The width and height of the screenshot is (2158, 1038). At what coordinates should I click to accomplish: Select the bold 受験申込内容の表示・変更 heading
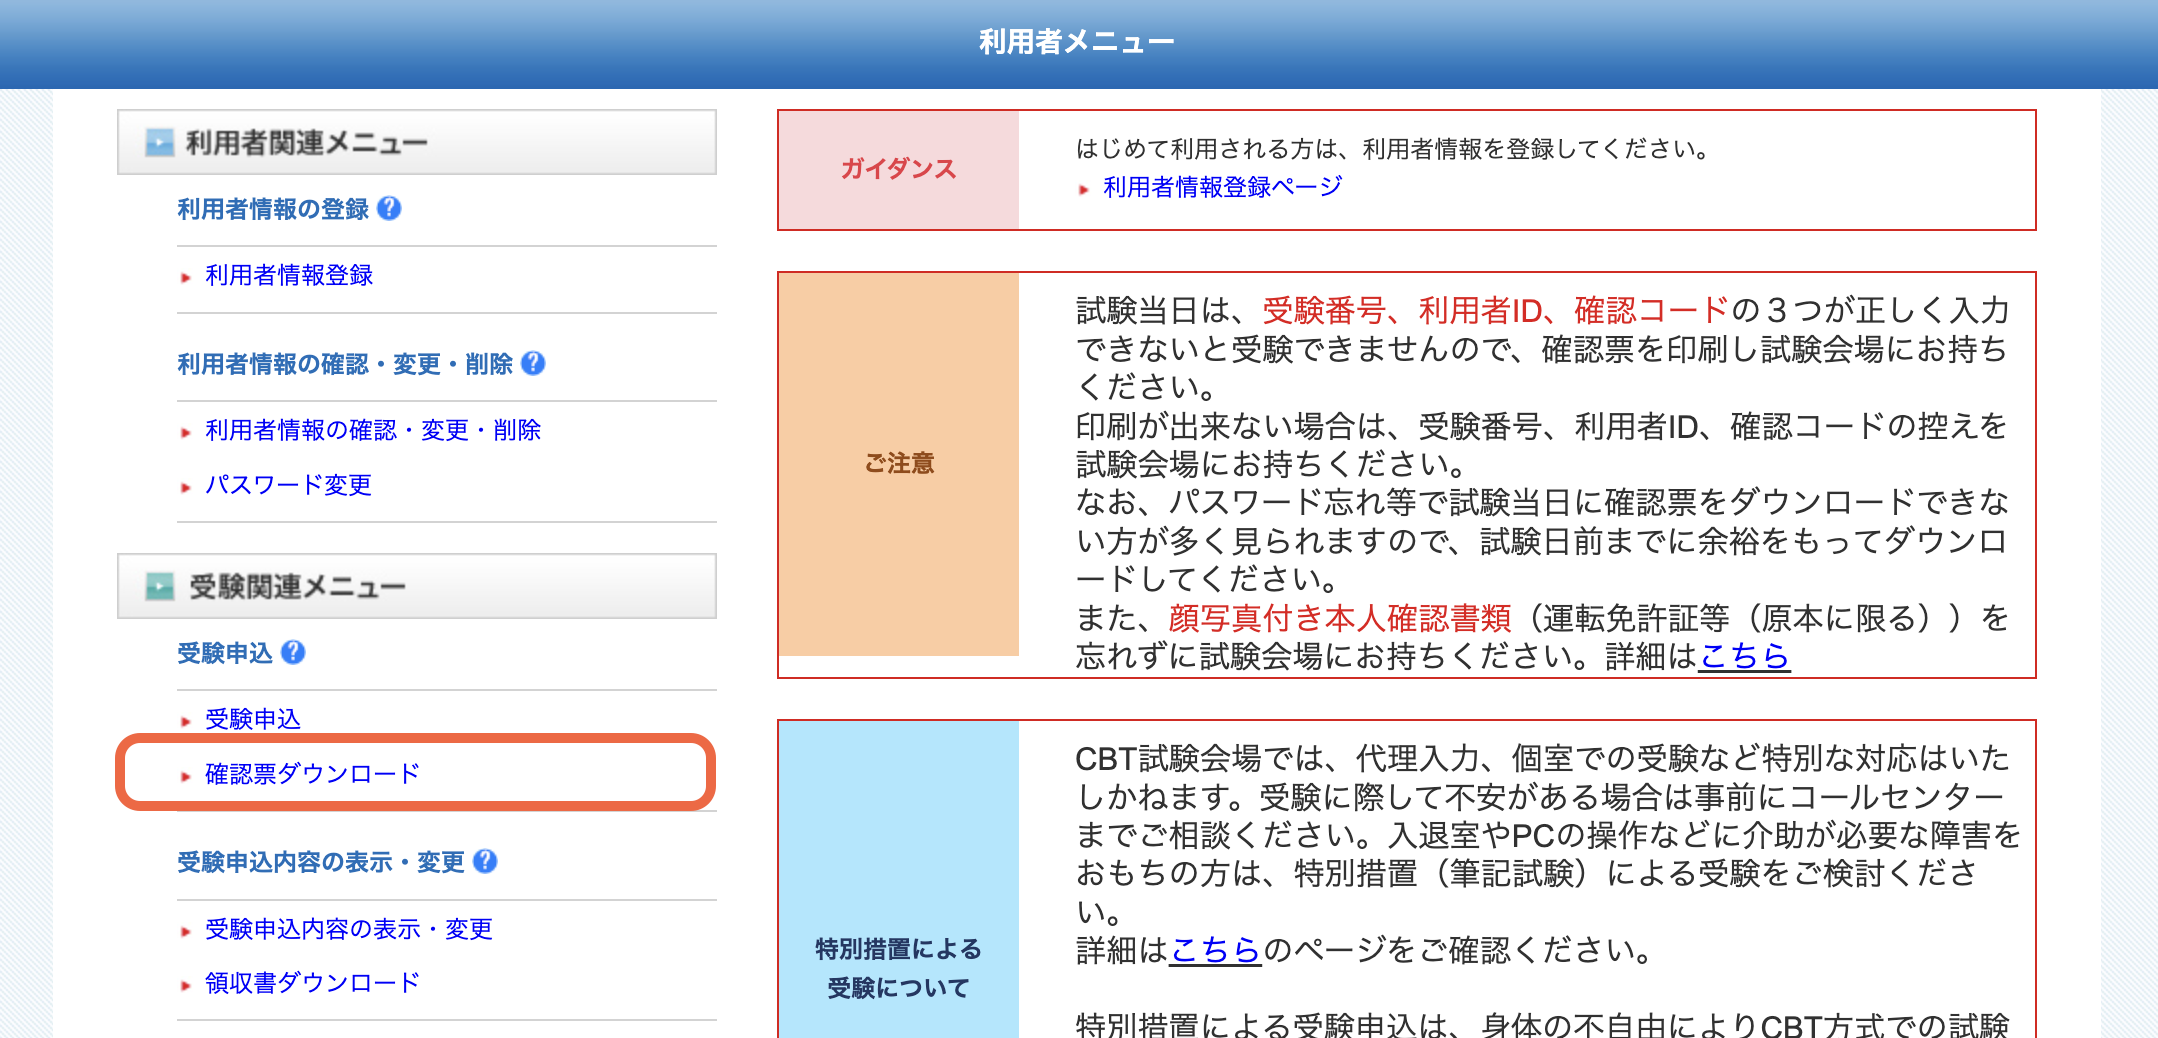[321, 861]
